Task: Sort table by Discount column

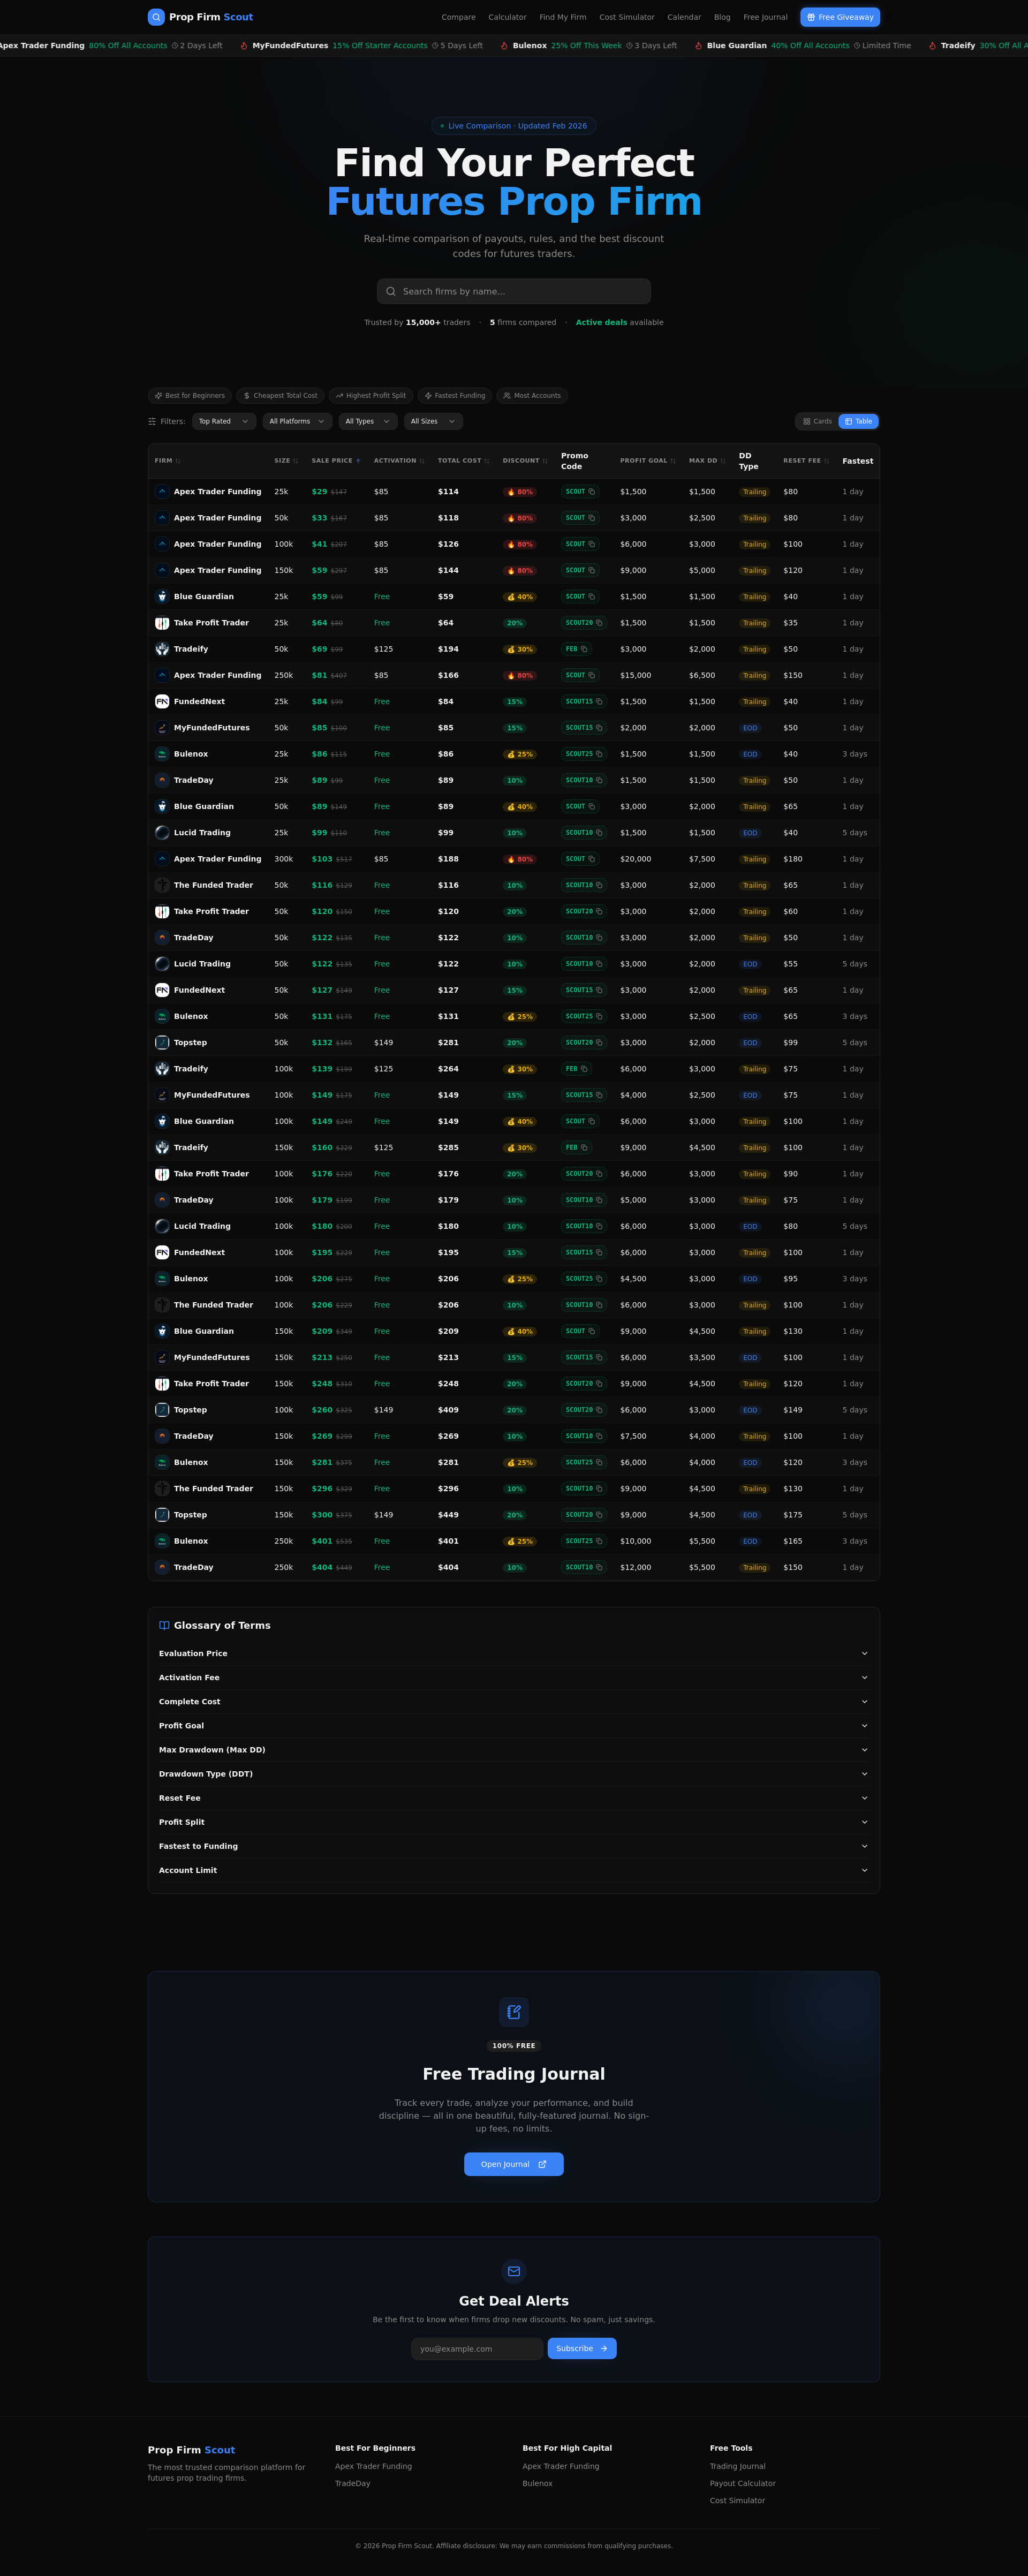Action: coord(525,461)
